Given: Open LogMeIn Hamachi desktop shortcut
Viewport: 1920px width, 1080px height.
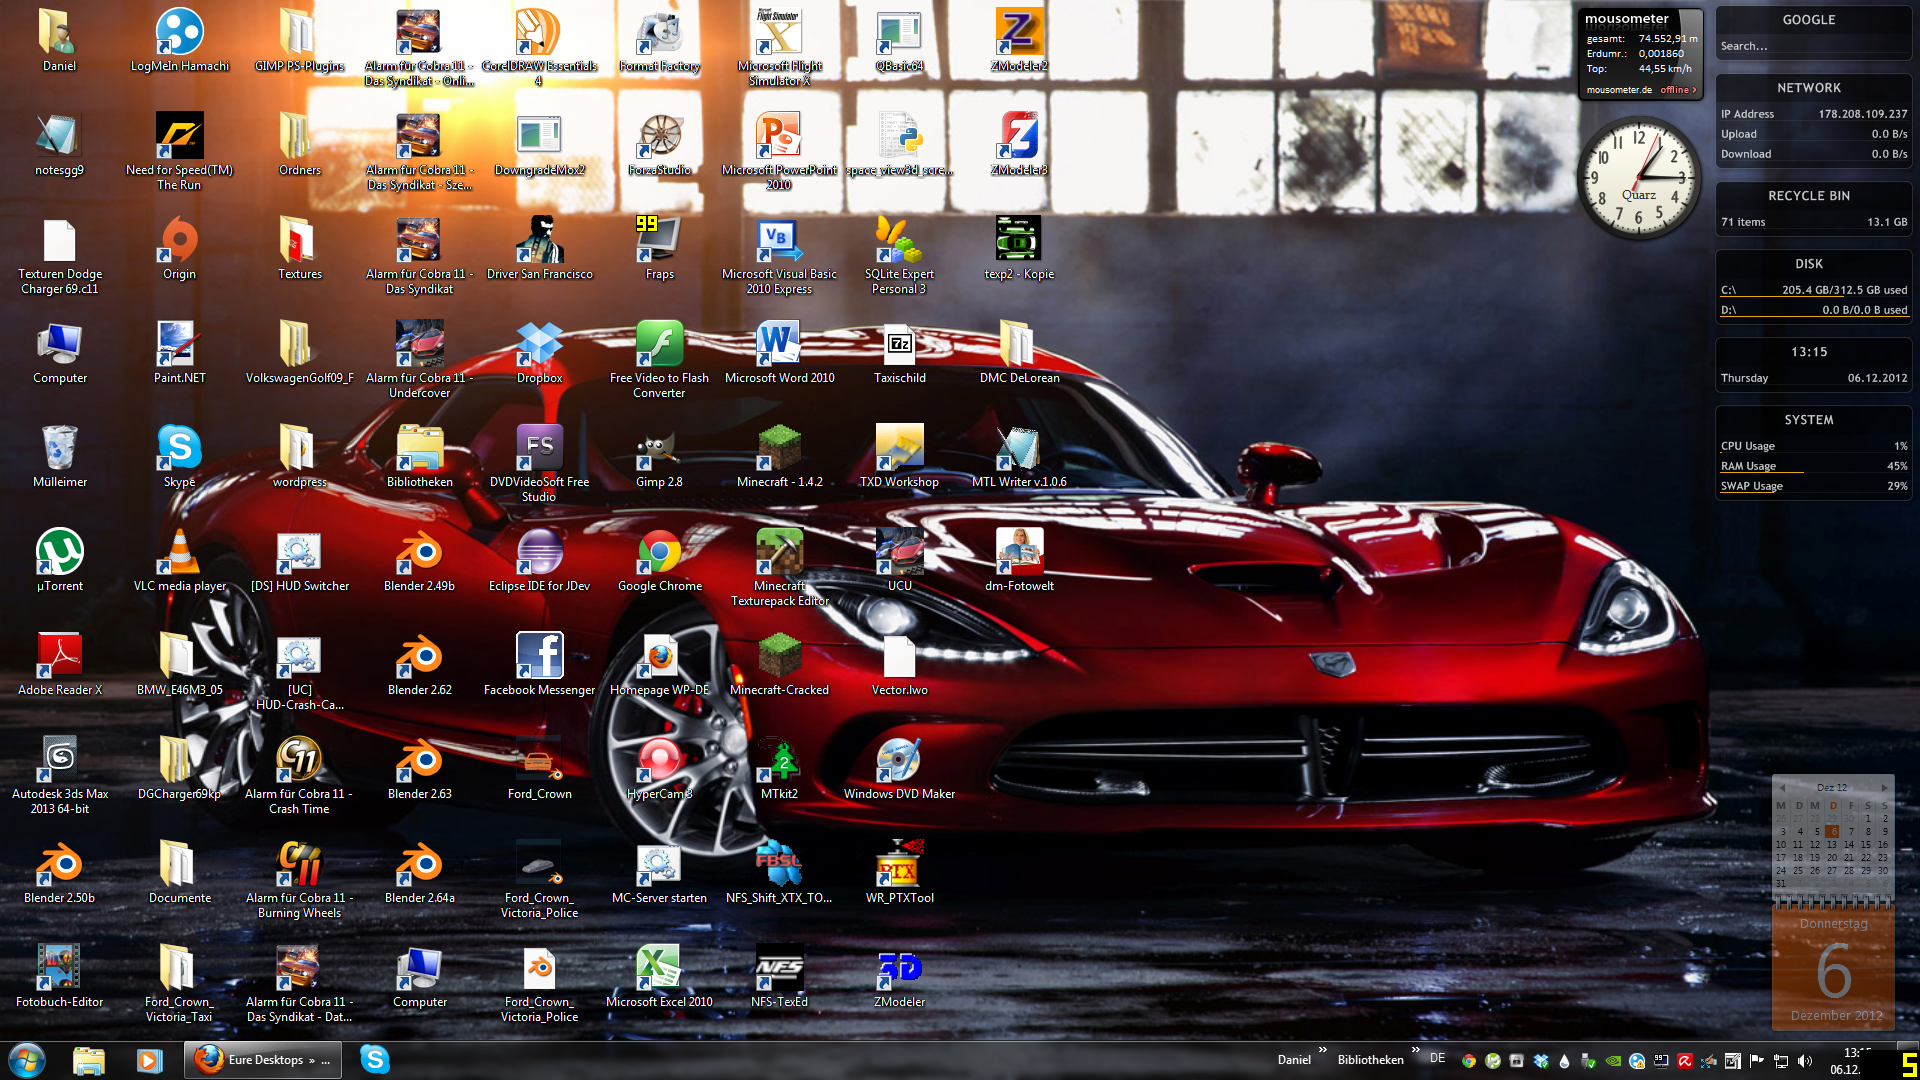Looking at the screenshot, I should pyautogui.click(x=180, y=40).
